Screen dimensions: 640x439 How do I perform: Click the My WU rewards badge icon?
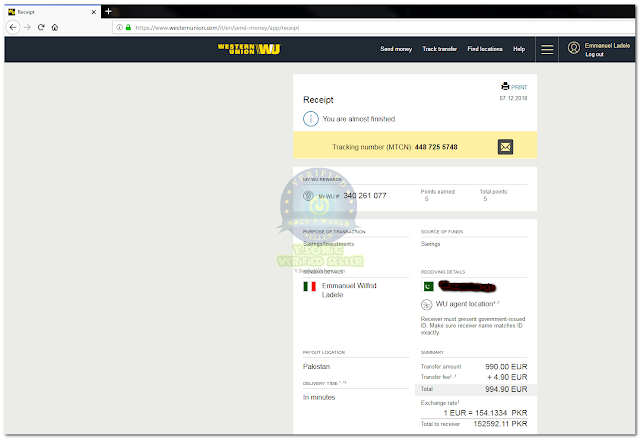click(x=308, y=196)
